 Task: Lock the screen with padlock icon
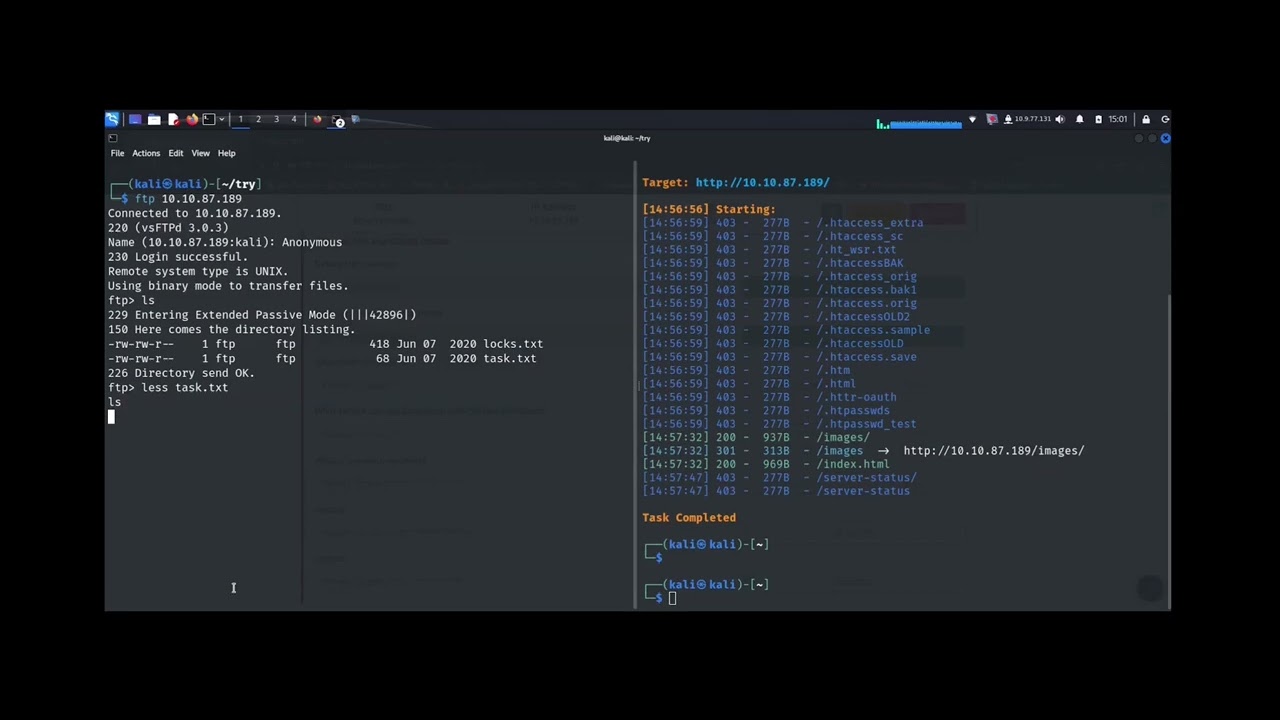pos(1146,119)
